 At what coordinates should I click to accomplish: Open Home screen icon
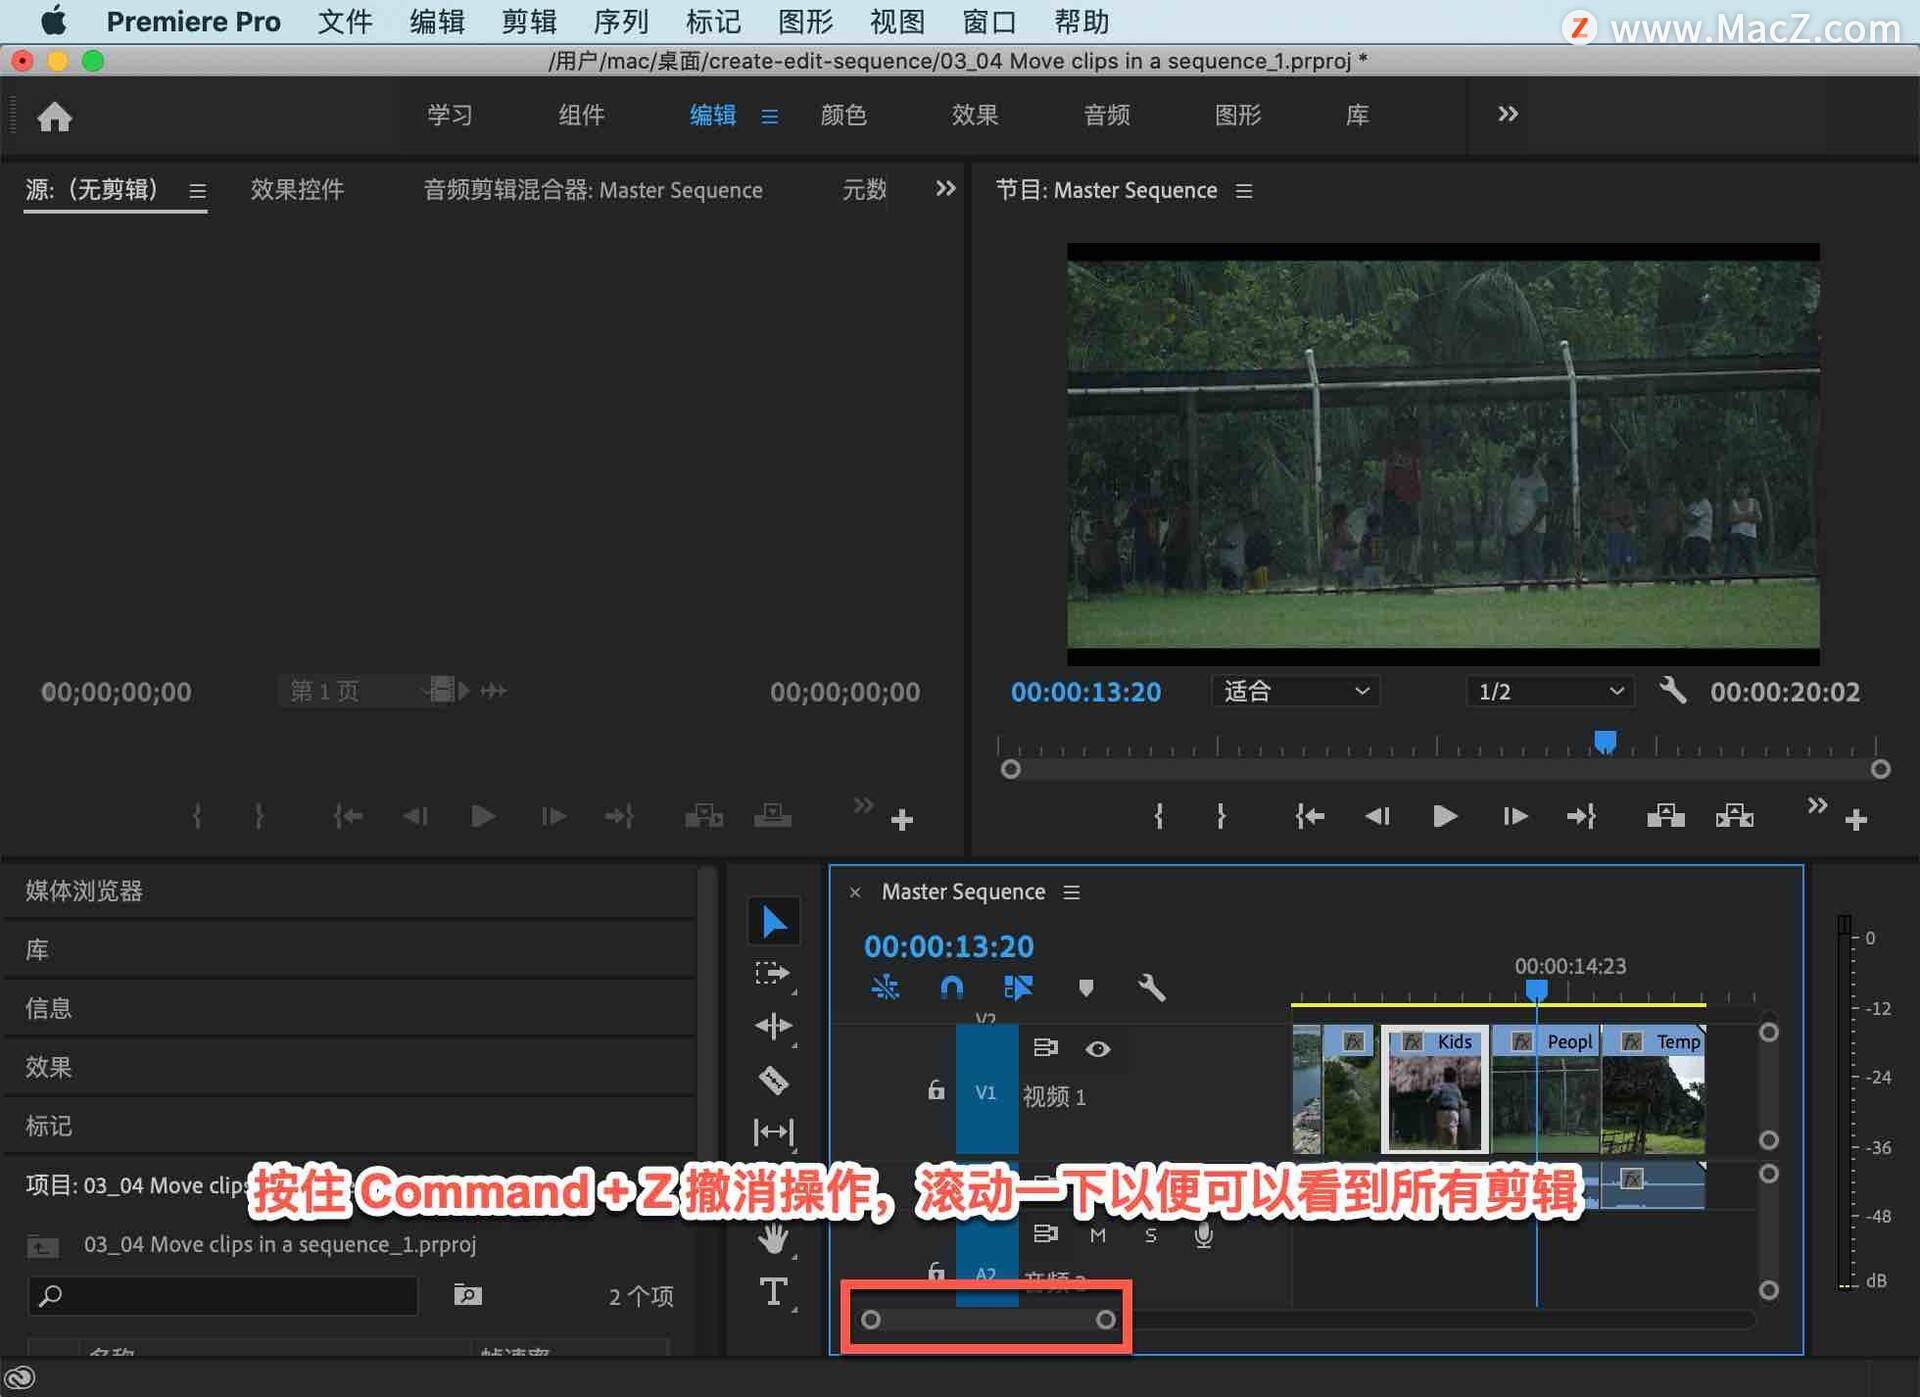click(x=55, y=117)
